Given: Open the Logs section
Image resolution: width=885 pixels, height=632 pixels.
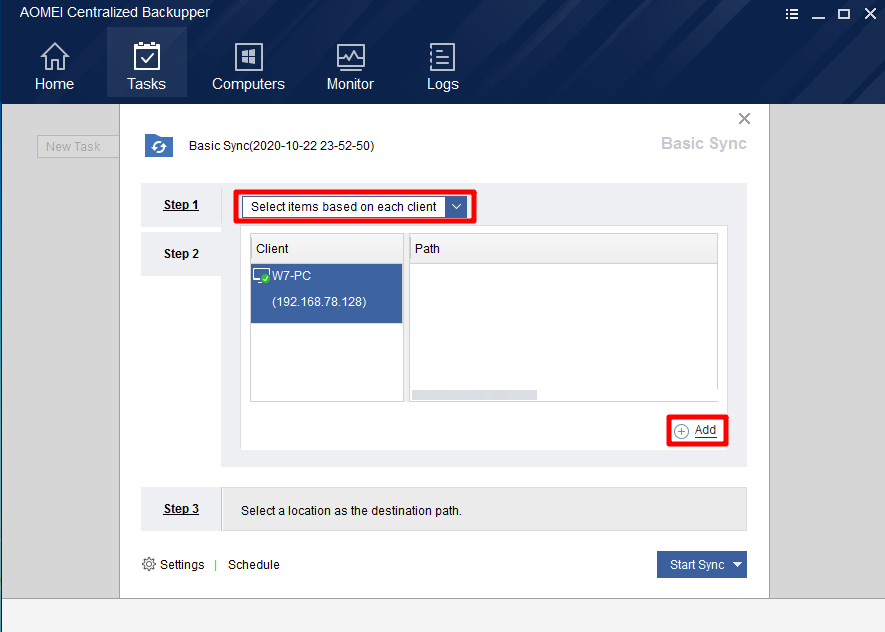Looking at the screenshot, I should [x=442, y=67].
